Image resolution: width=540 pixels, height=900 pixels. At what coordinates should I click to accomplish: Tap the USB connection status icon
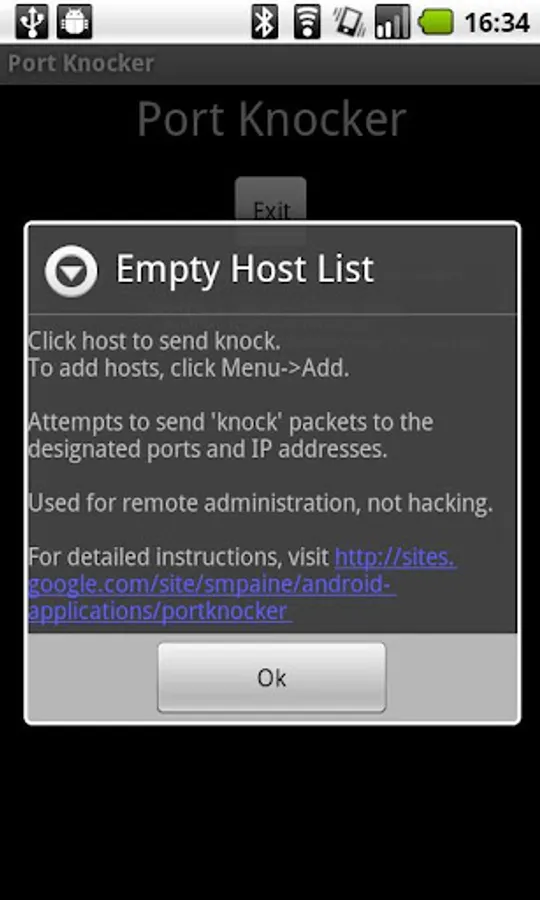[x=32, y=22]
